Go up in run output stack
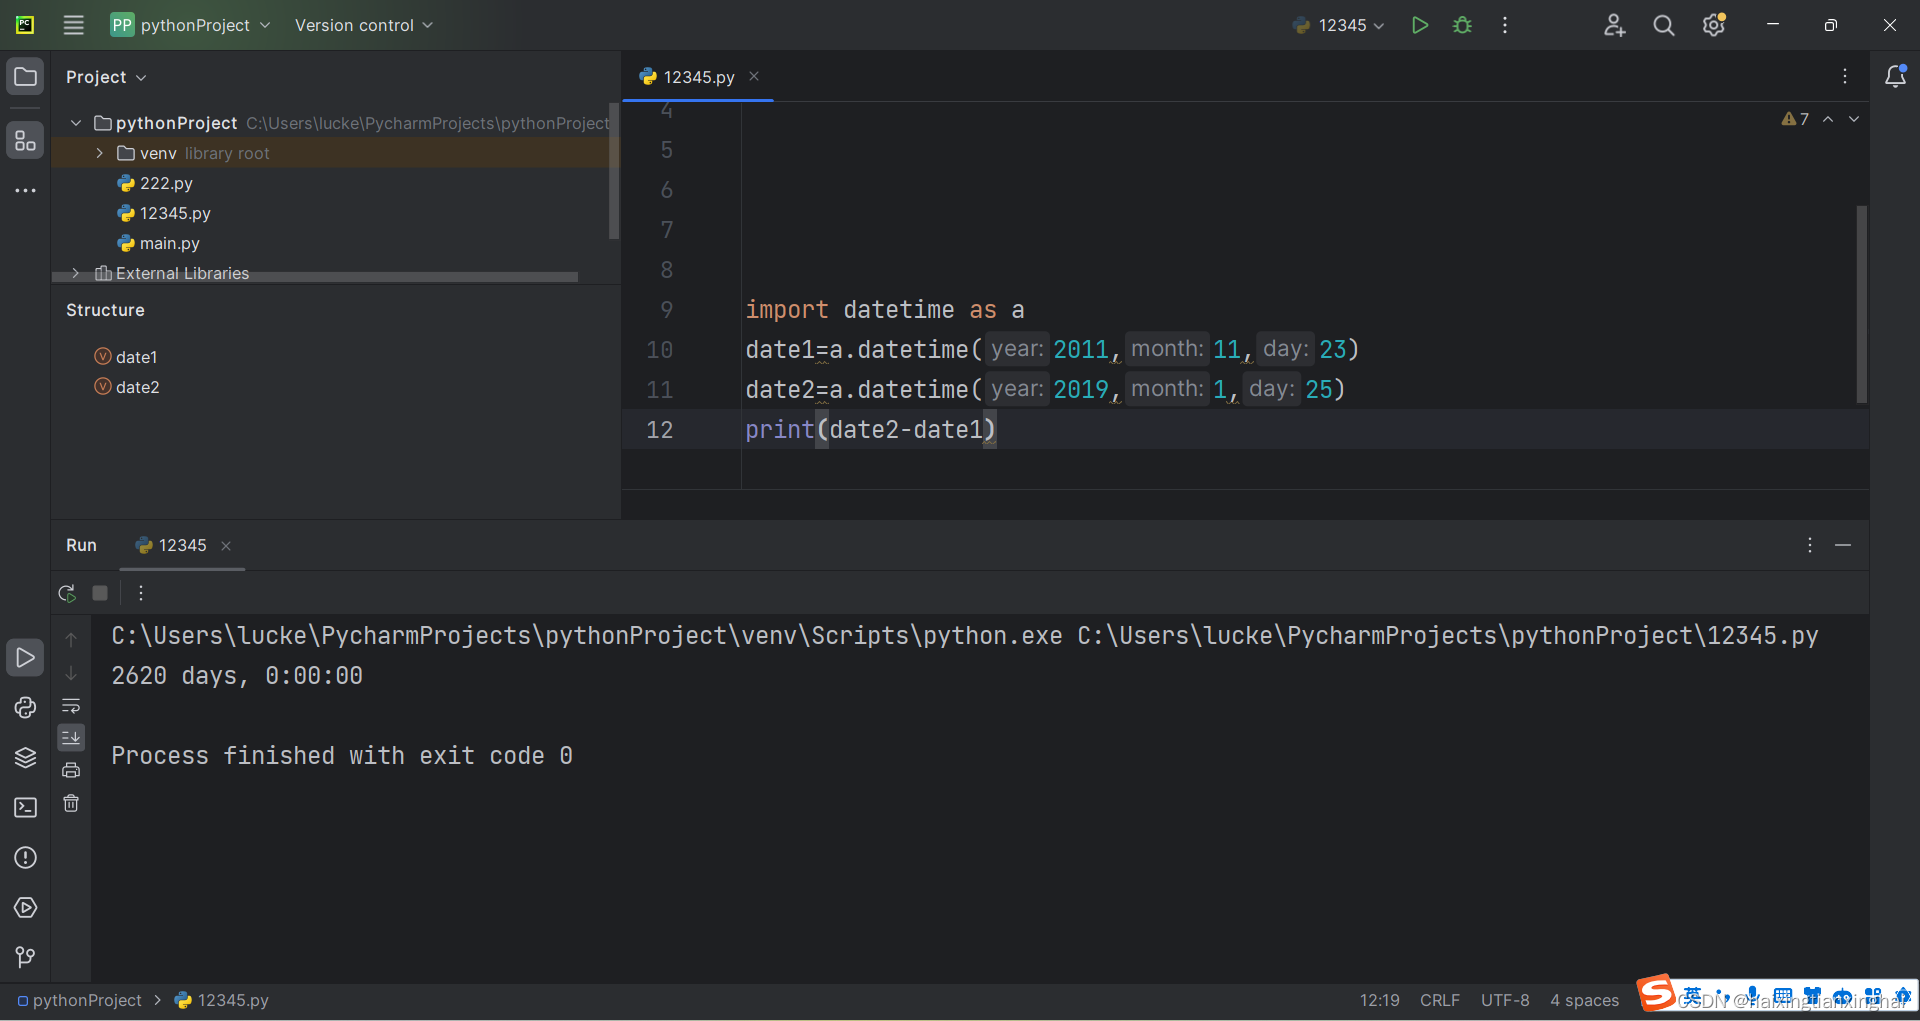Viewport: 1920px width, 1021px height. coord(71,639)
